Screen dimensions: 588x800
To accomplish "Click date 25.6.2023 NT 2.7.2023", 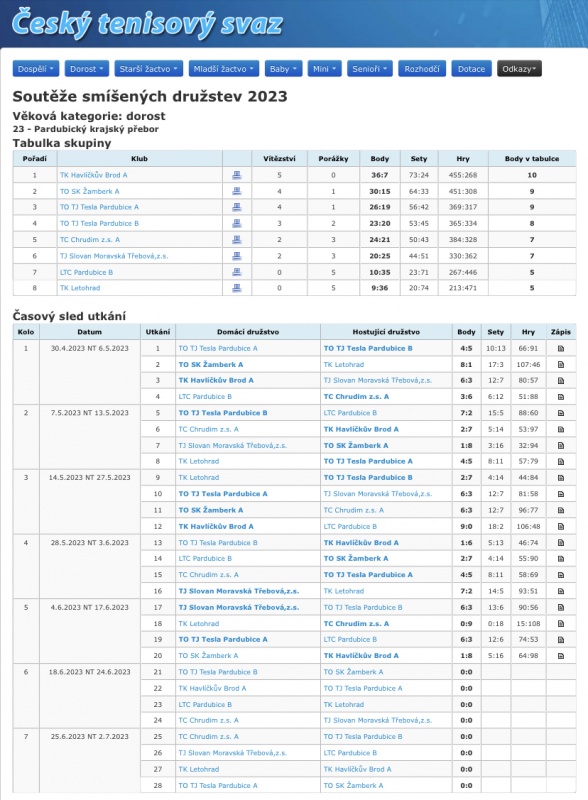I will tap(90, 737).
